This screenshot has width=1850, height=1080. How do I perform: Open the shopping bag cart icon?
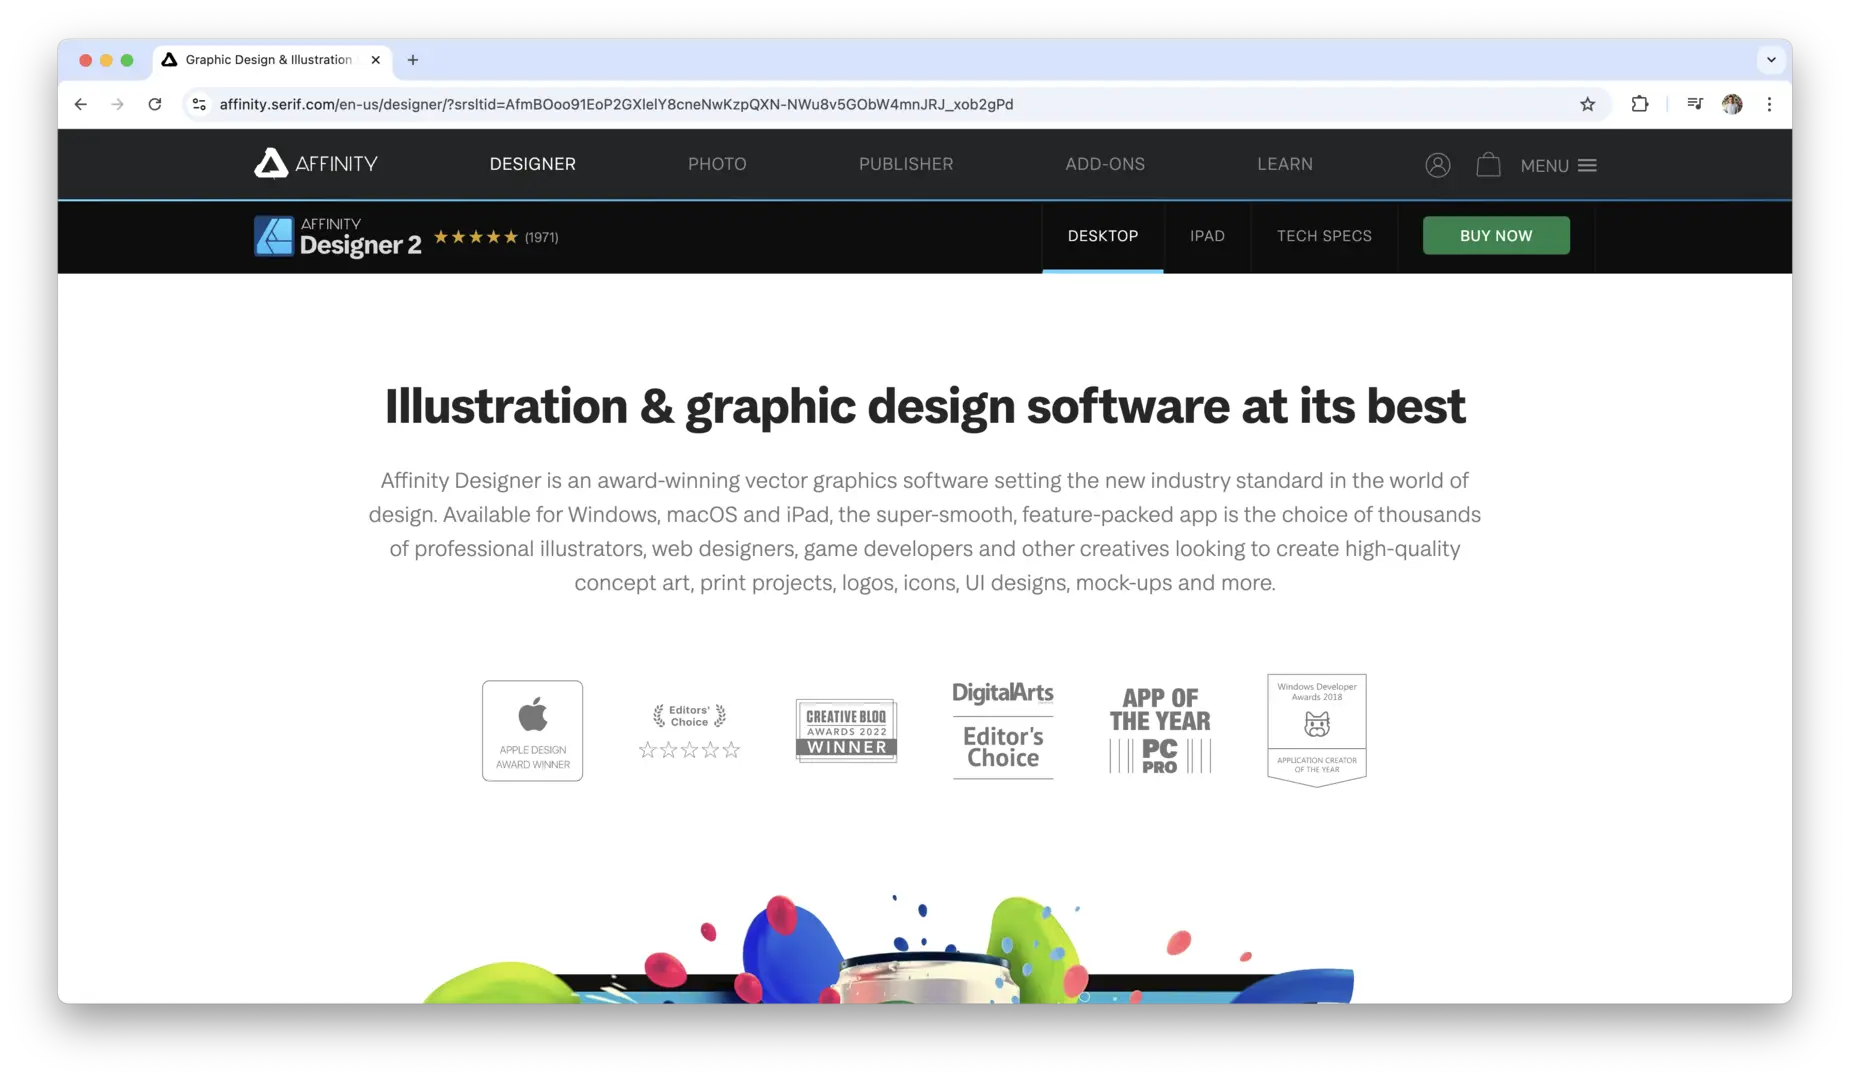pos(1488,165)
